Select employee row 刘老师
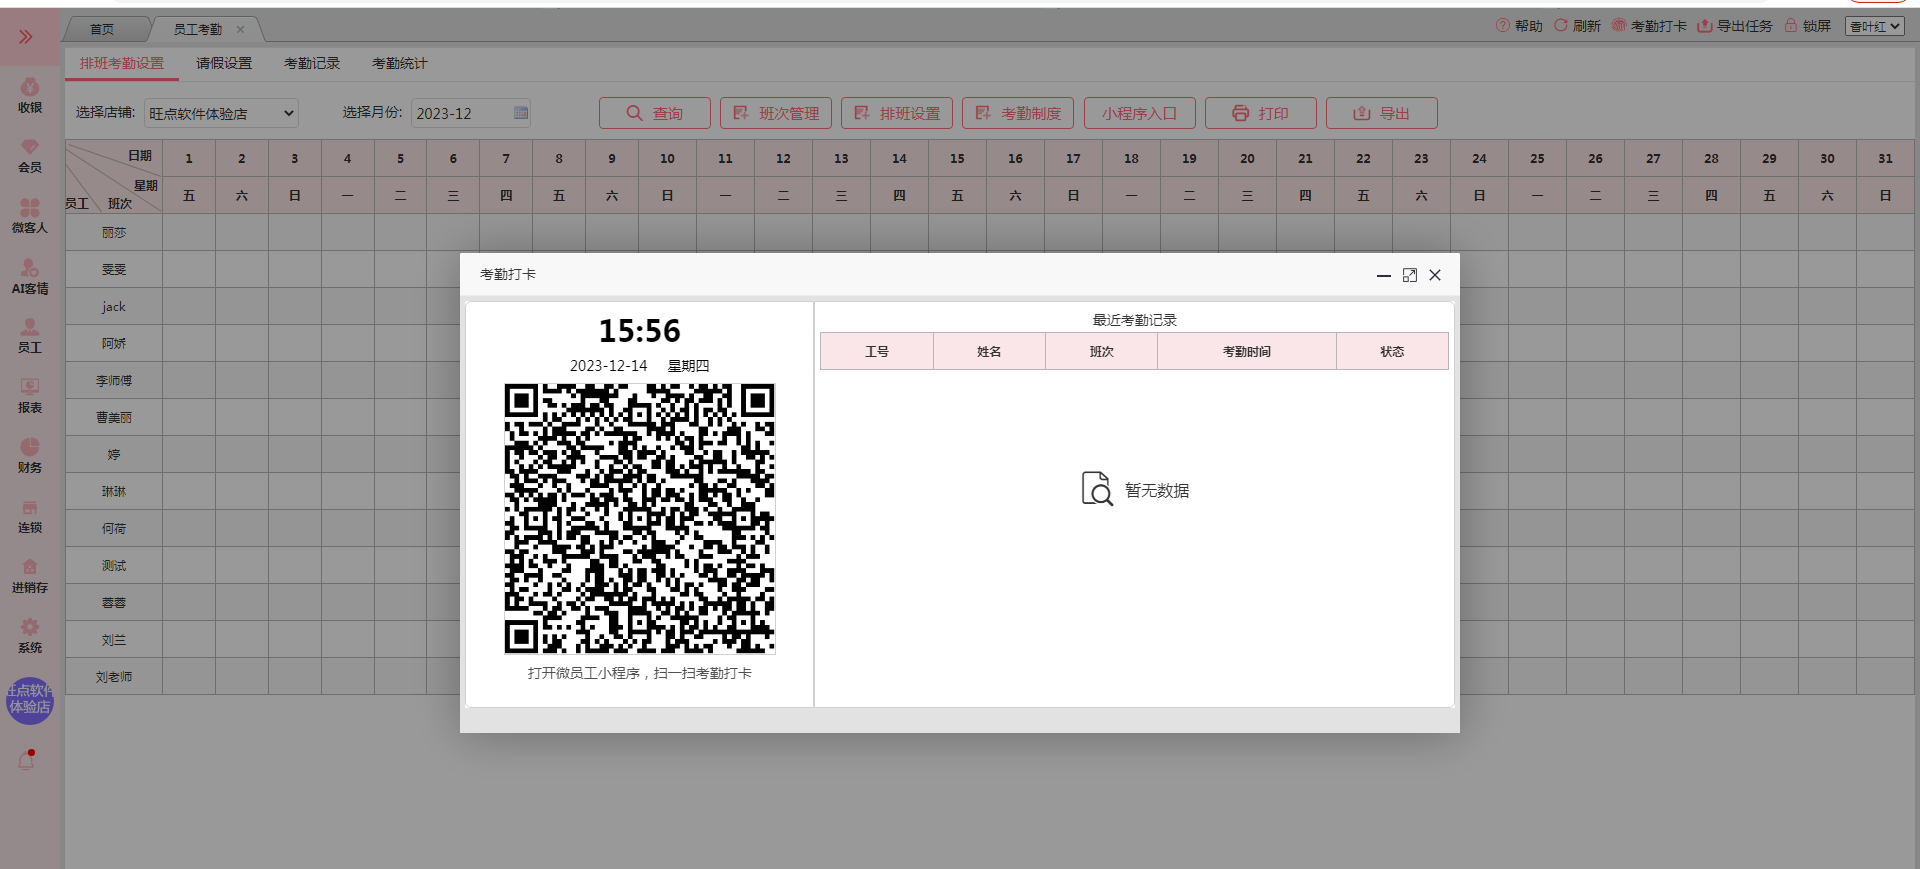 (x=114, y=676)
